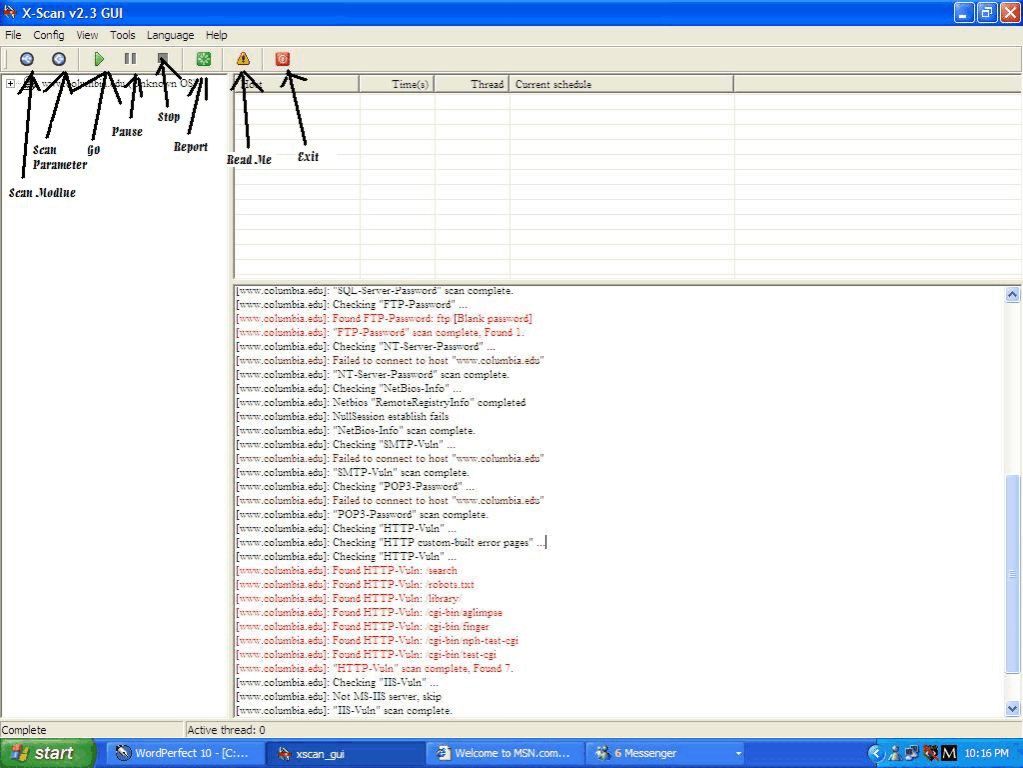Open the Scan Module toolbar icon
This screenshot has width=1023, height=768.
[27, 59]
